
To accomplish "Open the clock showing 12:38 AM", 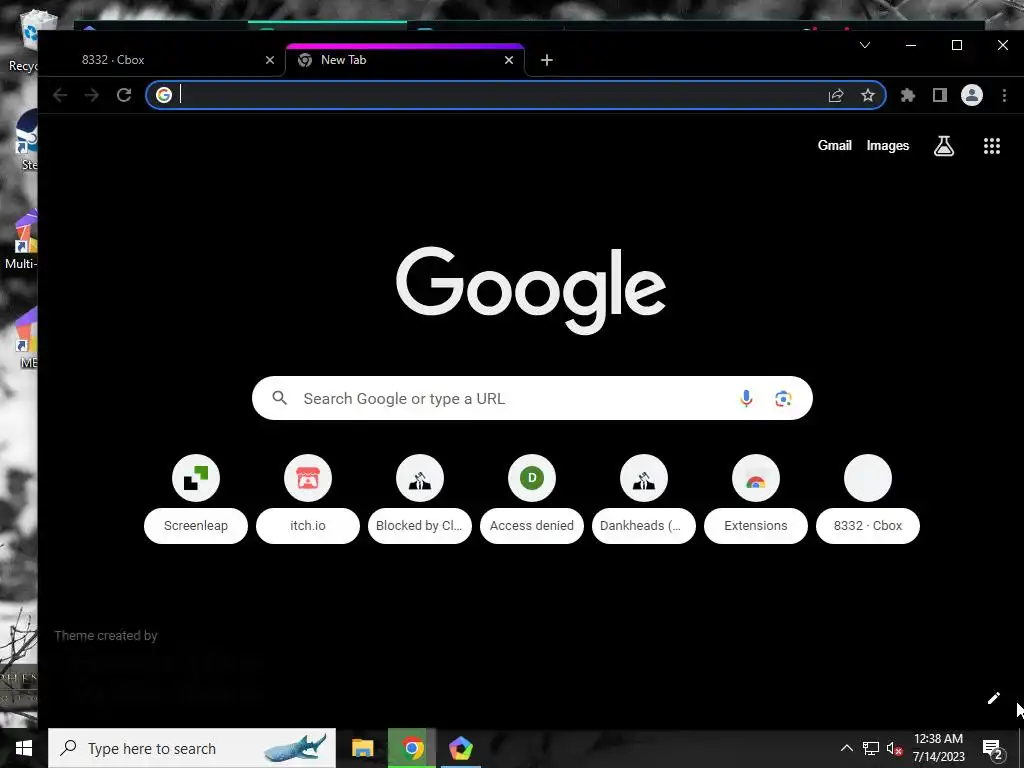I will coord(938,748).
